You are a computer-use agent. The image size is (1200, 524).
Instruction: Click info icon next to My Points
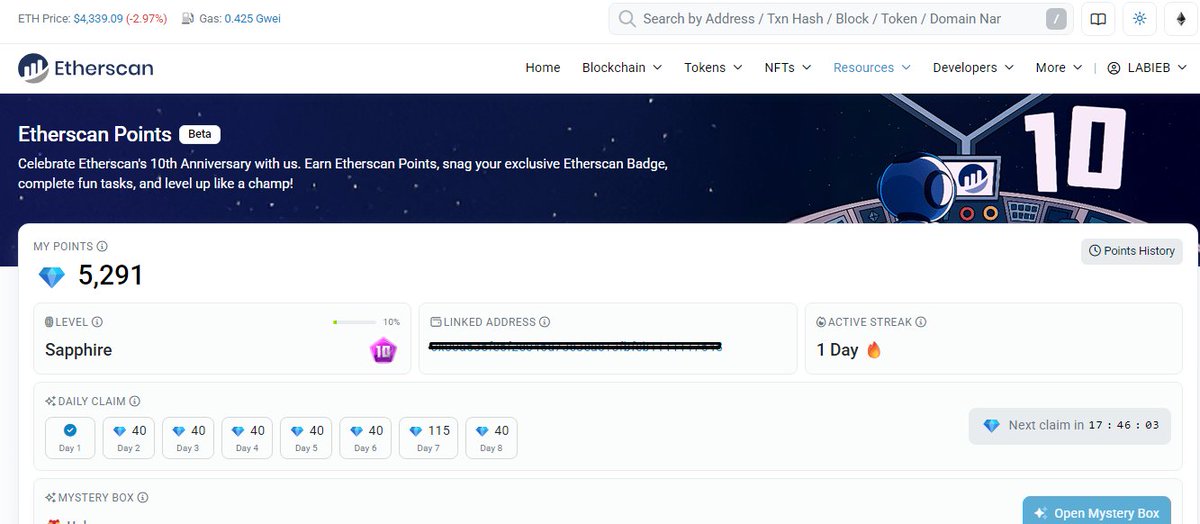tap(103, 246)
